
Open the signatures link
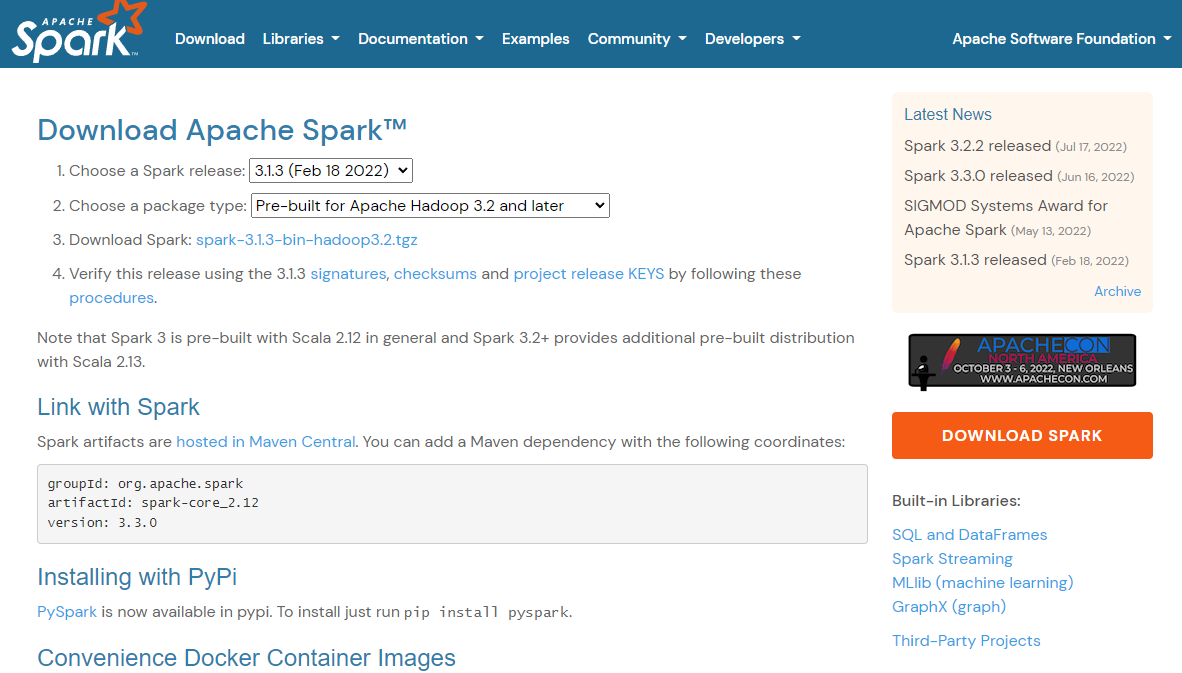pos(348,274)
